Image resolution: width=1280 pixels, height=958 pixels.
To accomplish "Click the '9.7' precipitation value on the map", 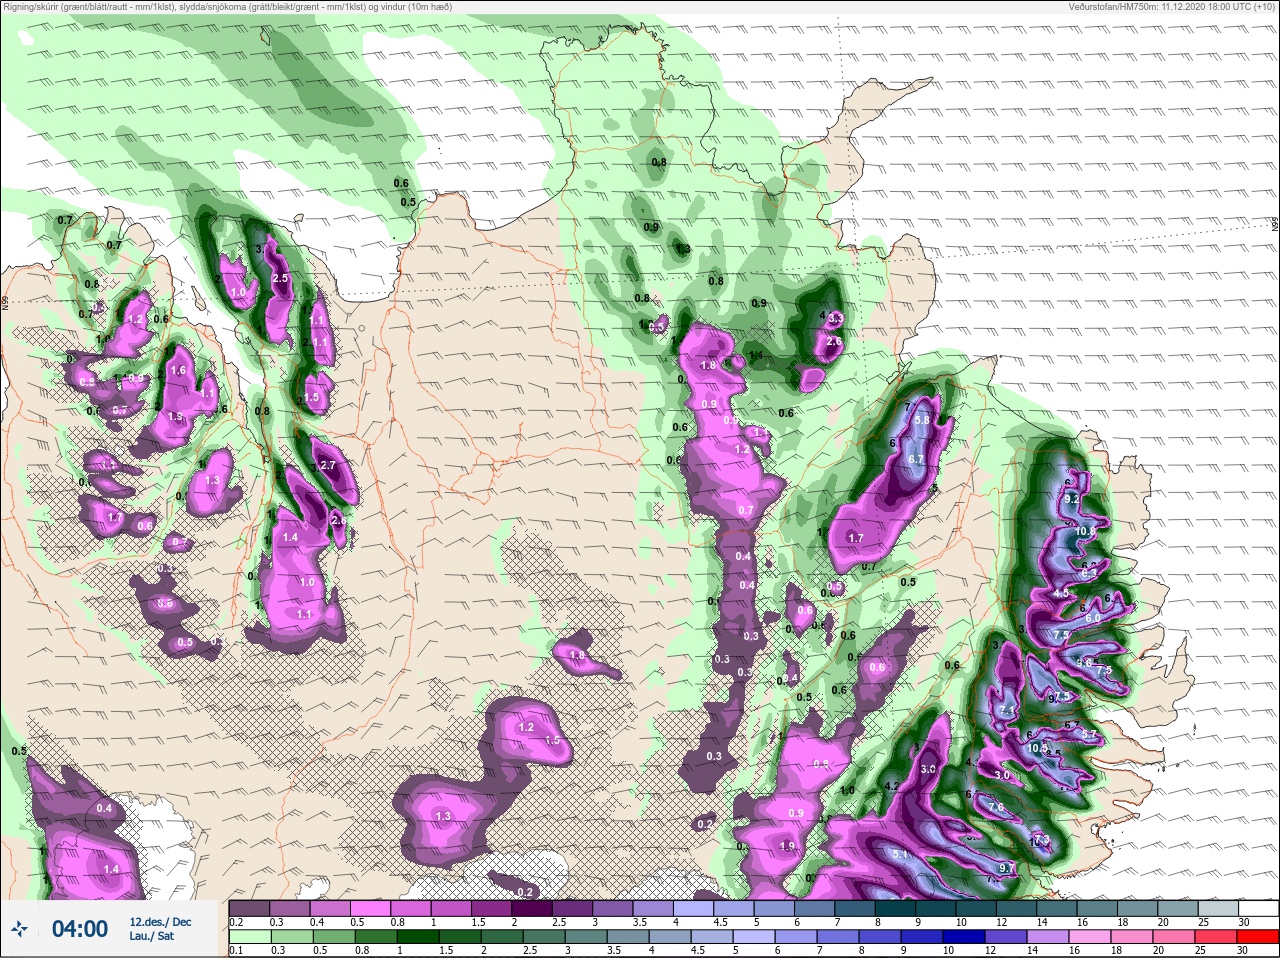I will click(x=1007, y=868).
